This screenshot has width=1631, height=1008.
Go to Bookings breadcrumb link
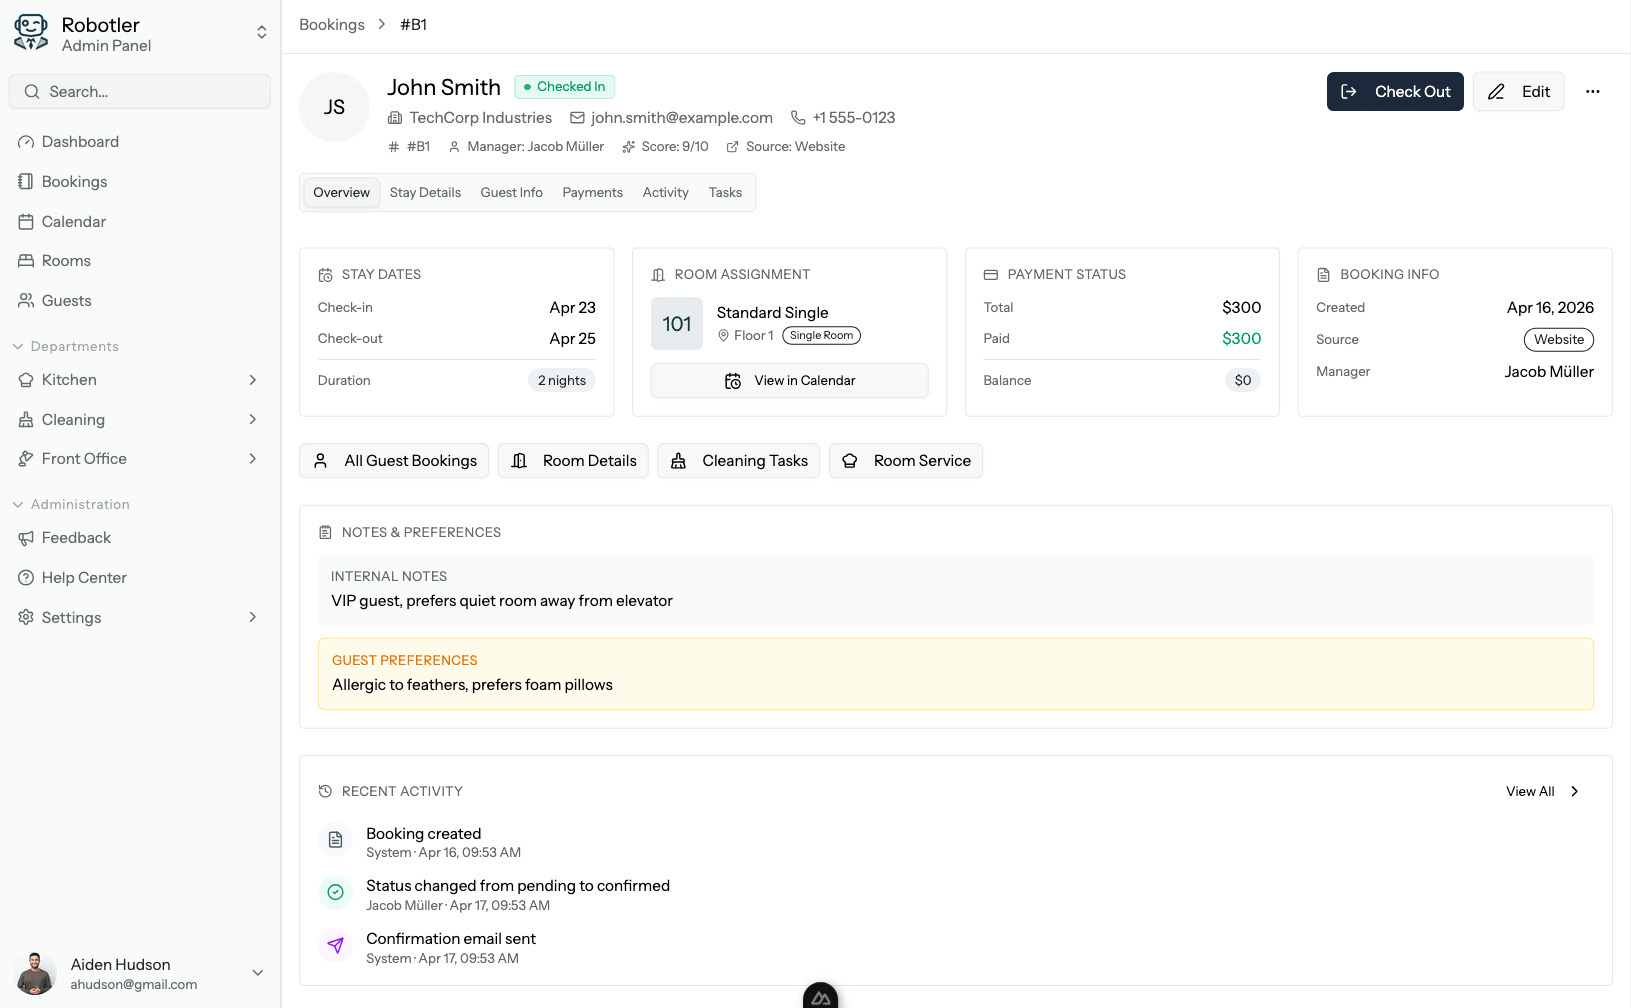(x=332, y=25)
